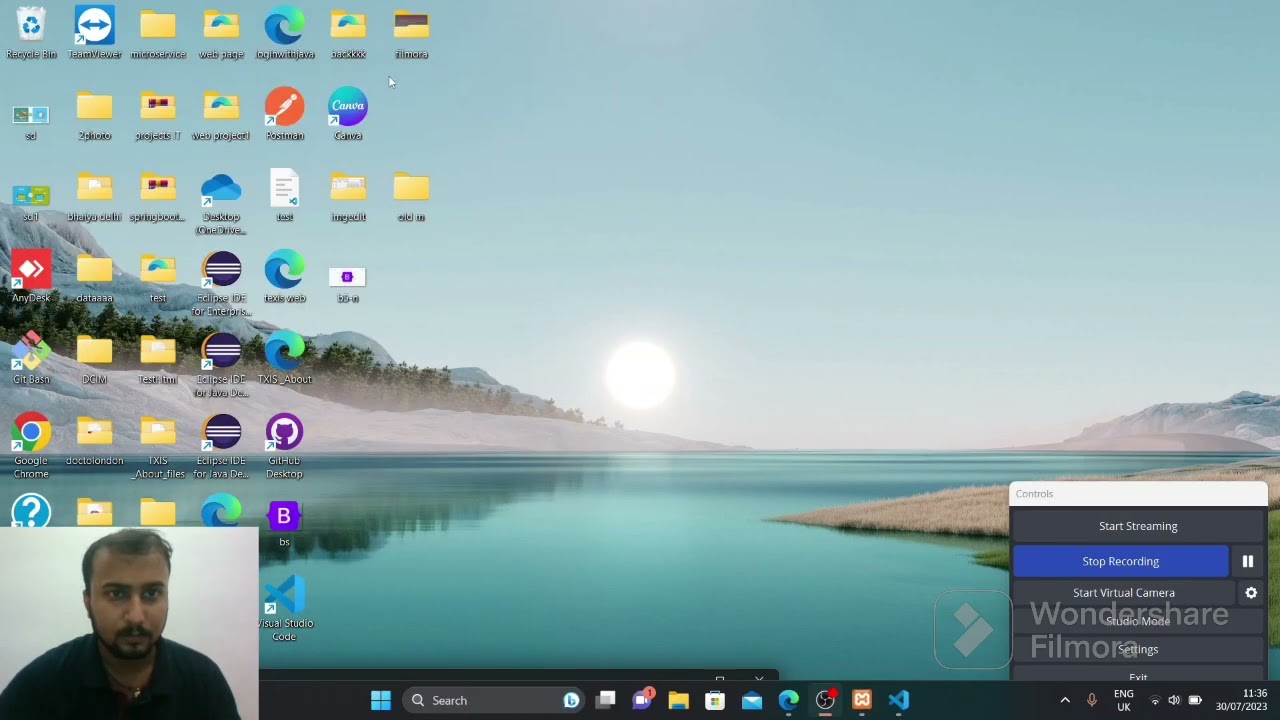Open ENG UK language switcher

pyautogui.click(x=1124, y=700)
